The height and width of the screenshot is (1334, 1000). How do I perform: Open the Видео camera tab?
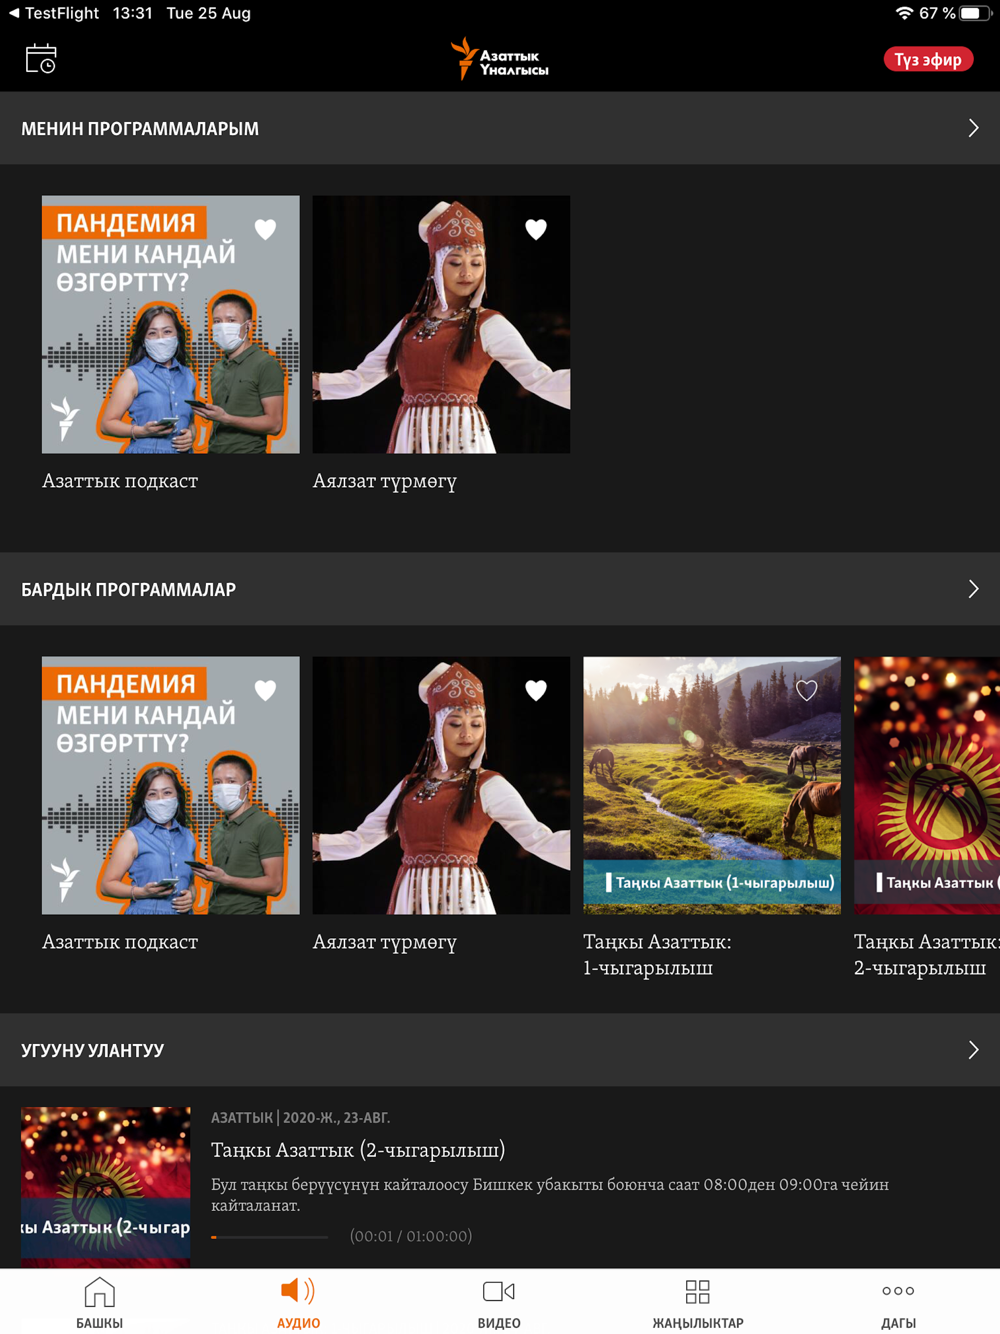[499, 1302]
